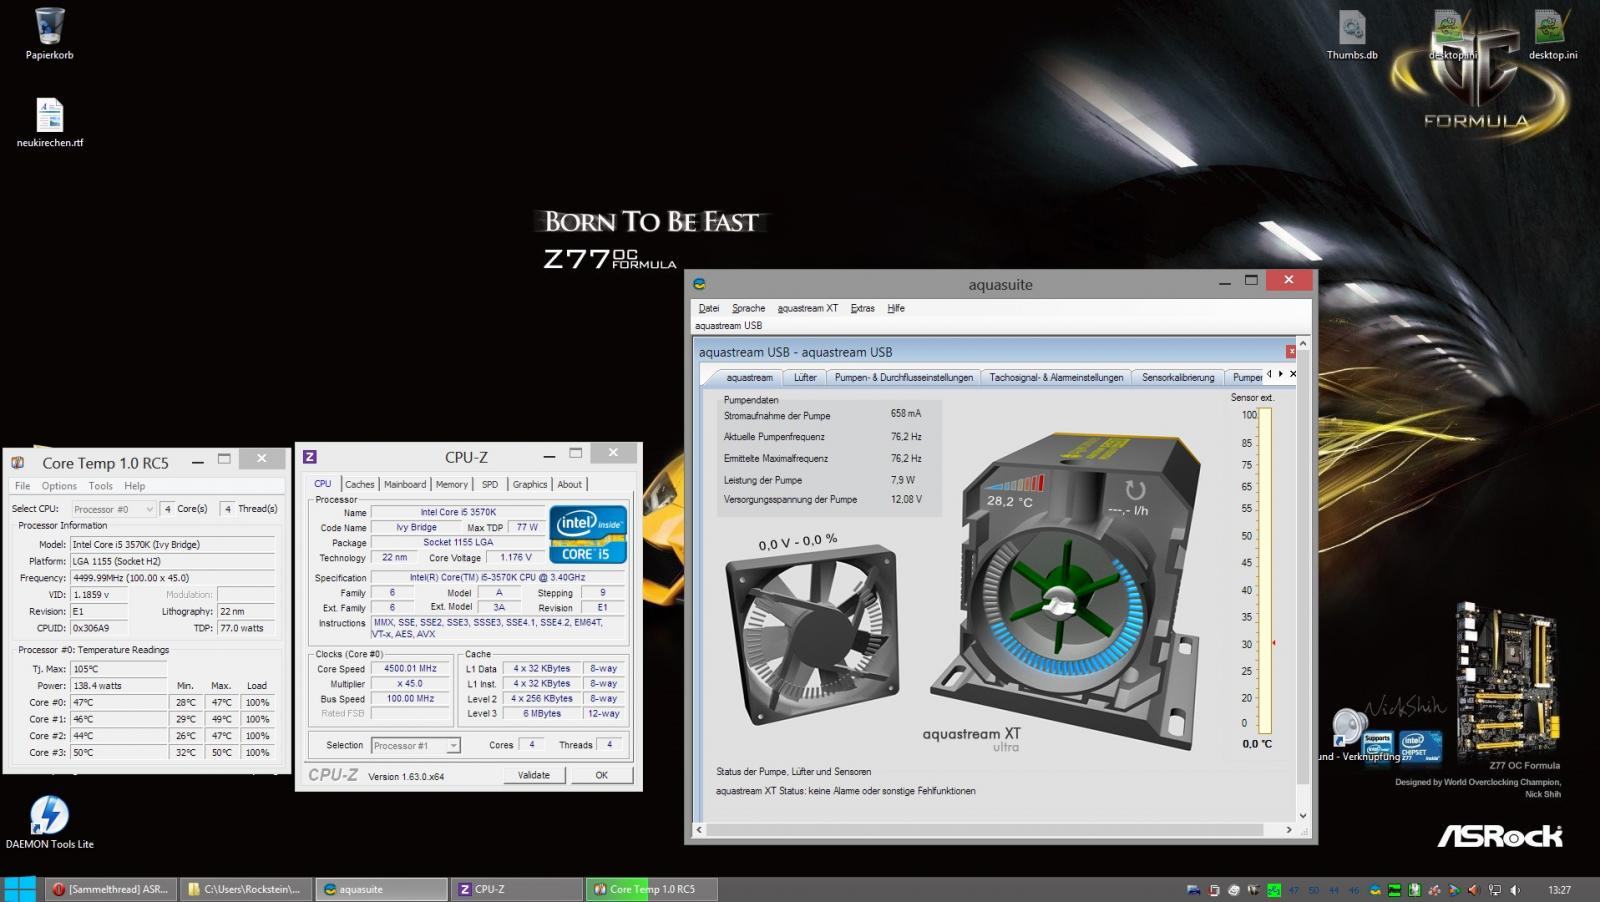Click the Core Temp Frequency value field

point(172,578)
